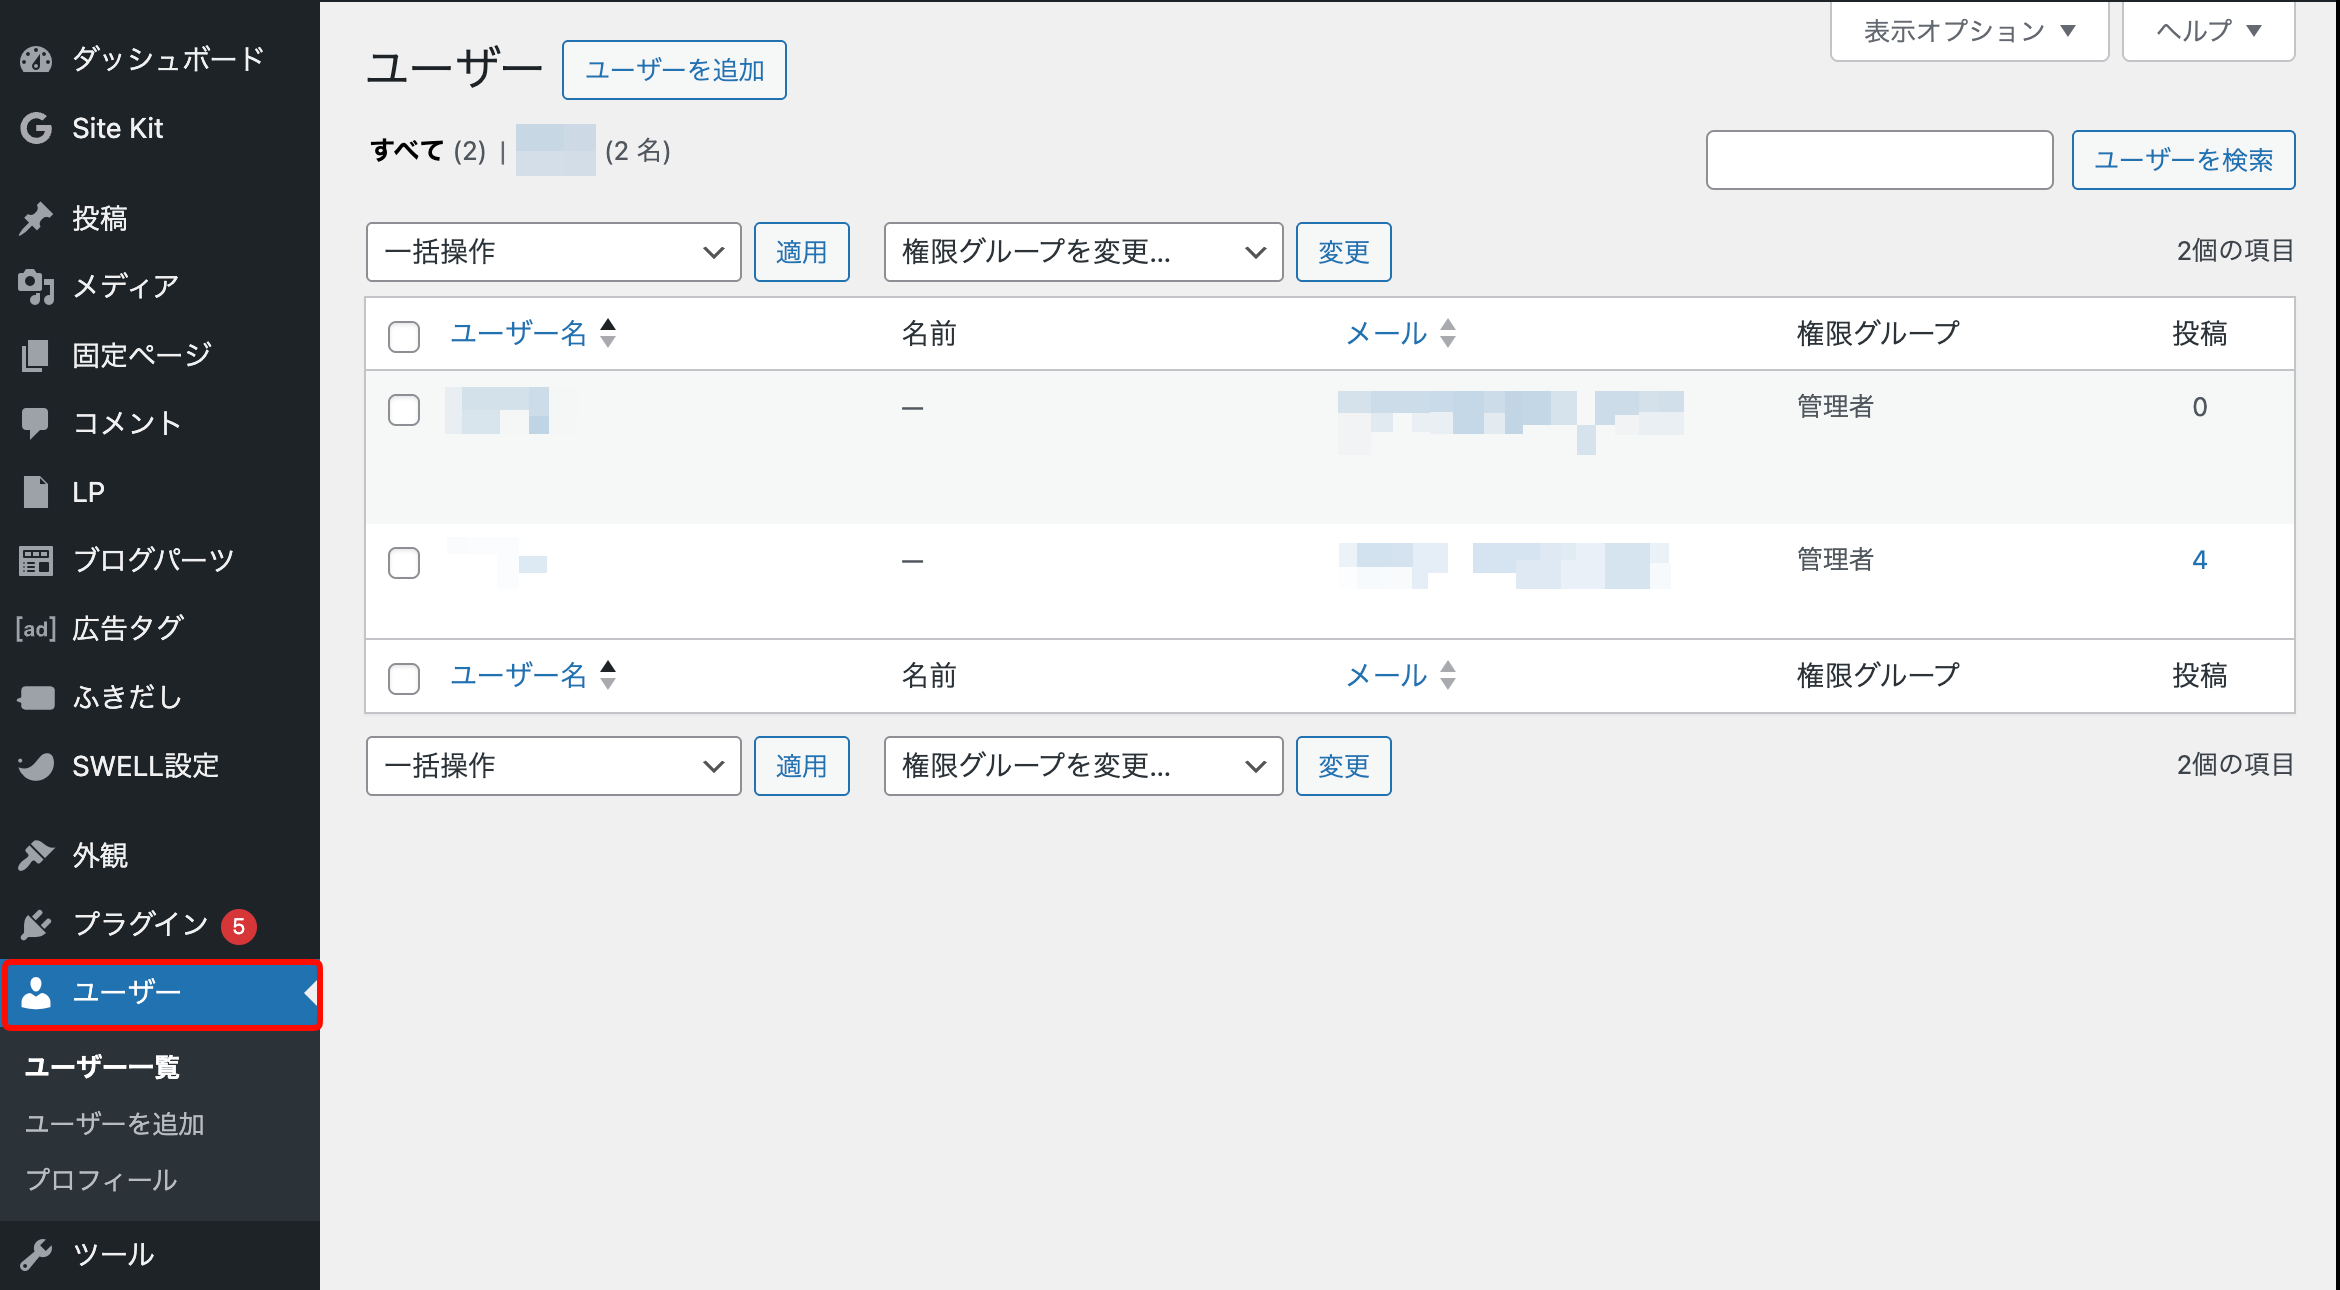Open メディア menu item

coord(160,287)
